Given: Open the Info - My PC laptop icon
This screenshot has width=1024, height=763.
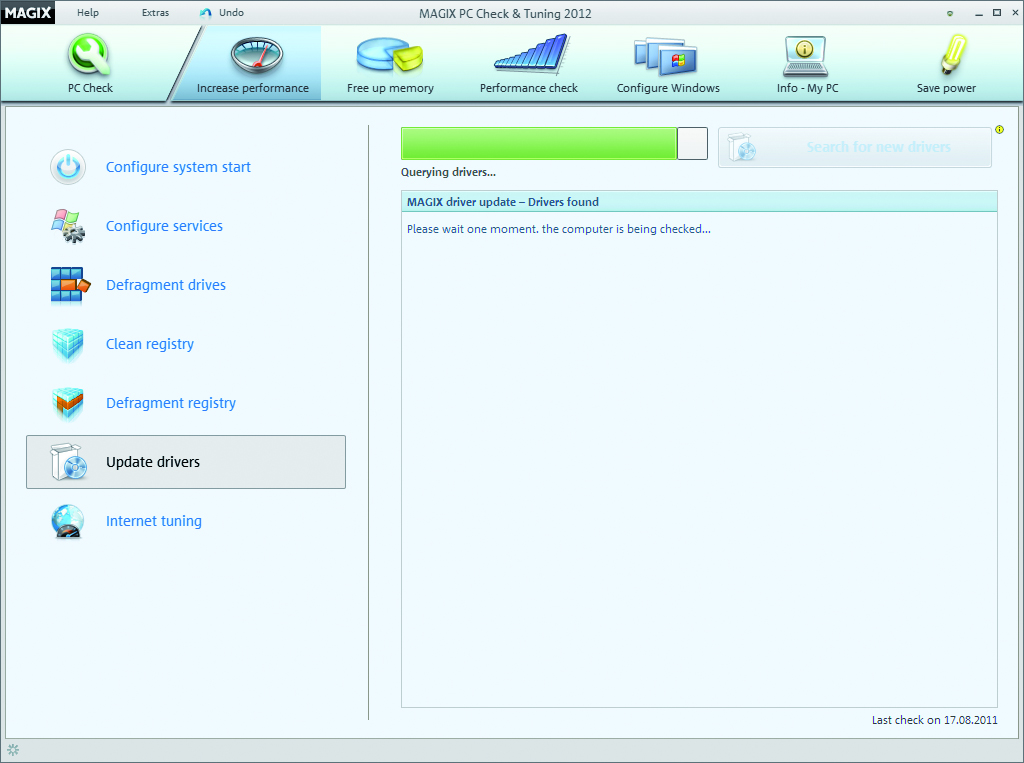Looking at the screenshot, I should [x=805, y=56].
